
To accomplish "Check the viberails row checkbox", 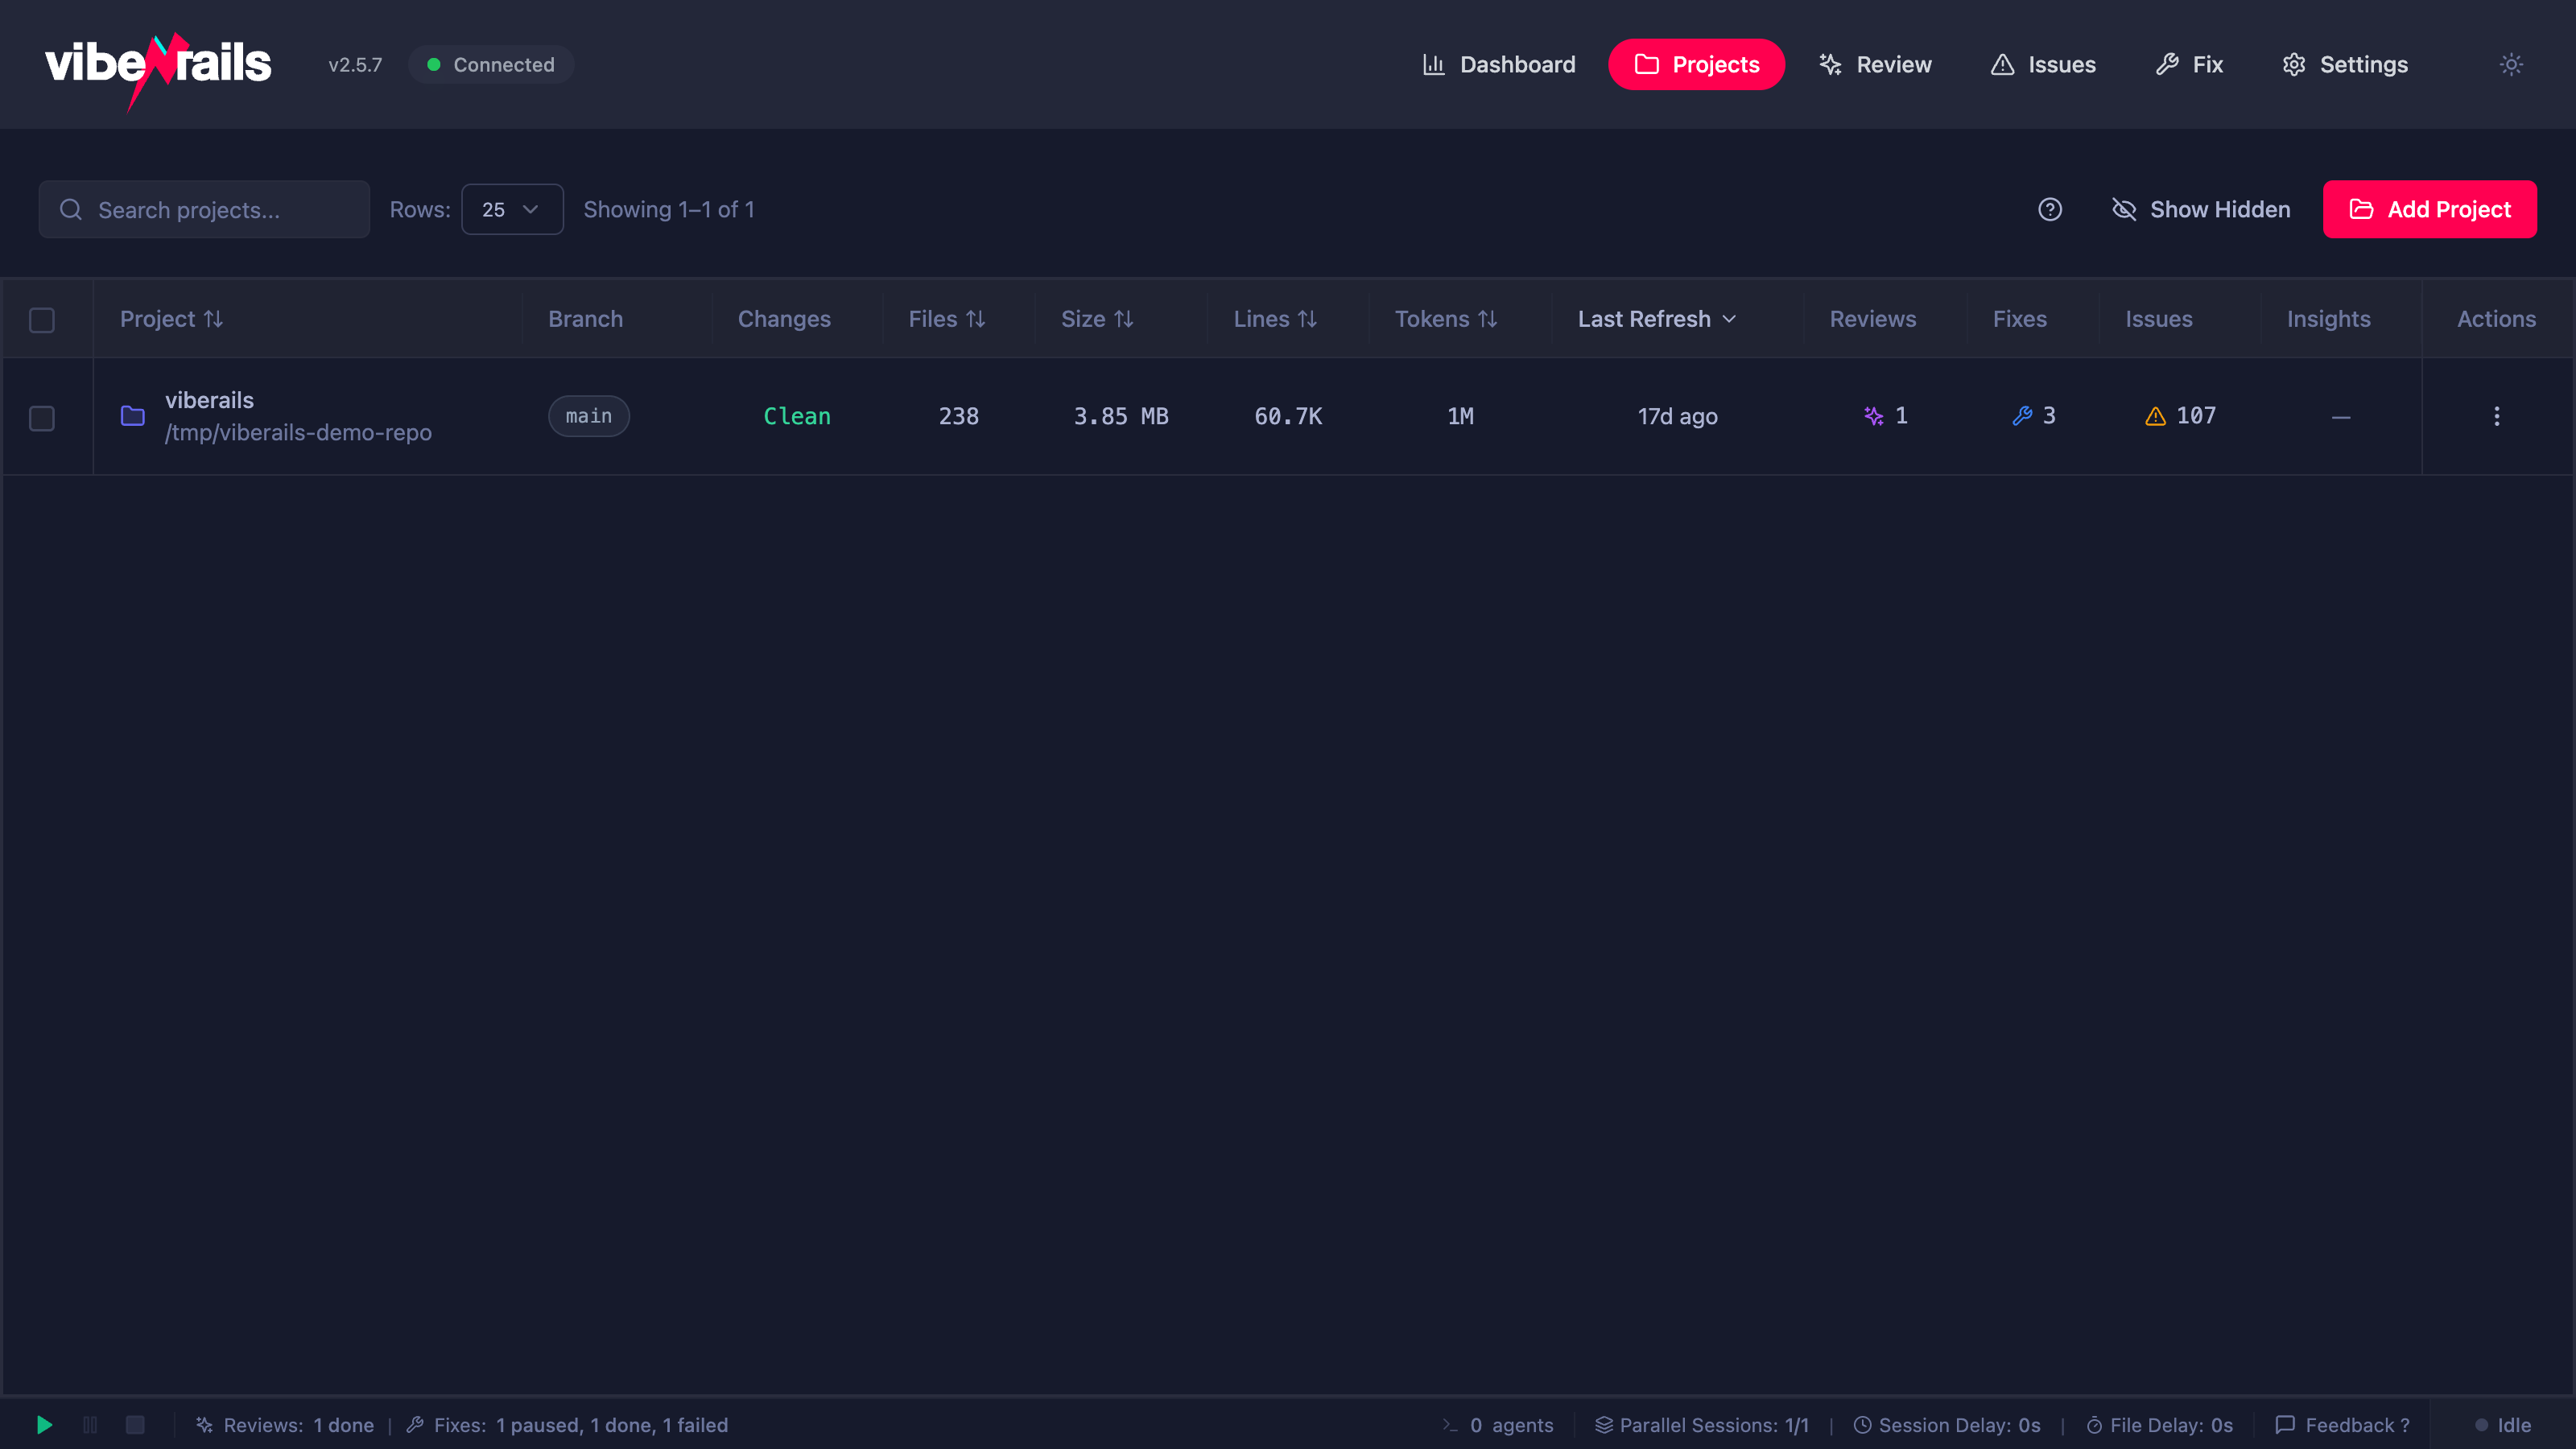I will click(x=42, y=418).
